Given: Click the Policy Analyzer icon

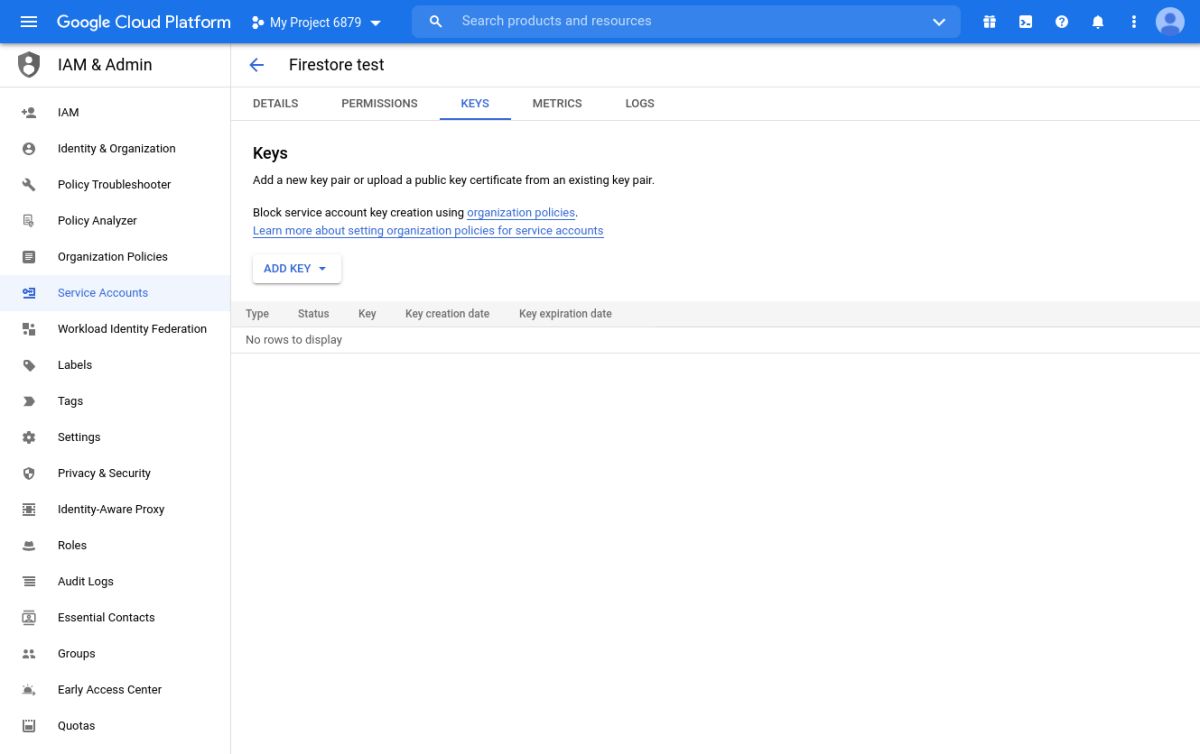Looking at the screenshot, I should (29, 221).
